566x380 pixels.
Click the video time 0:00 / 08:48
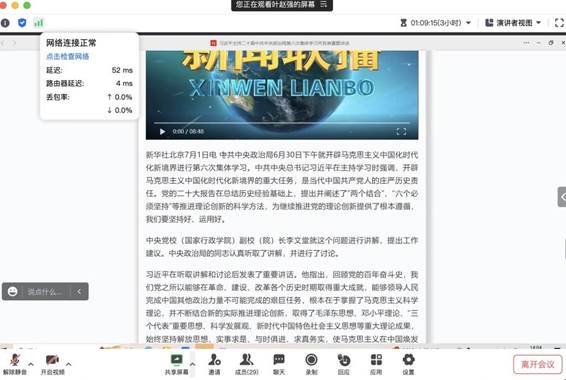point(188,131)
